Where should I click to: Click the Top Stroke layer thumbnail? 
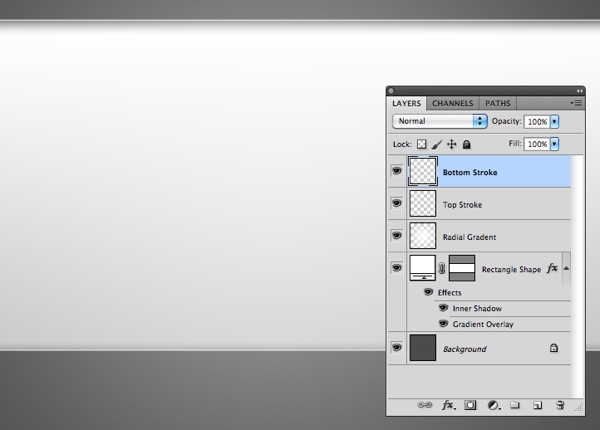(x=423, y=203)
